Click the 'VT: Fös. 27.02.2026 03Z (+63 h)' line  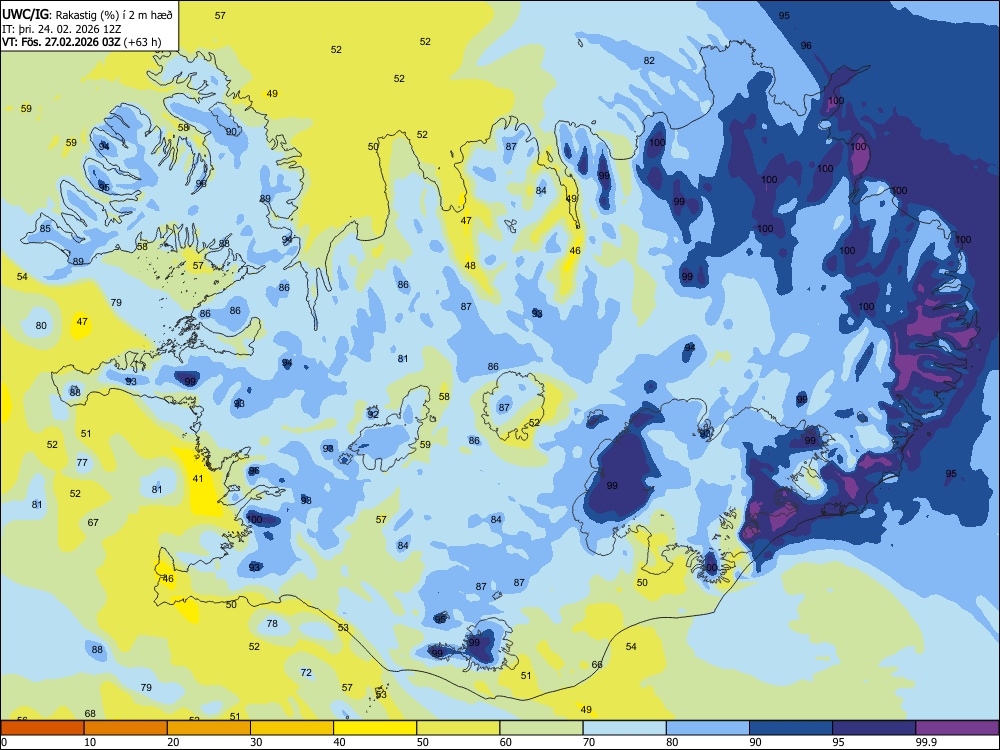pyautogui.click(x=82, y=42)
